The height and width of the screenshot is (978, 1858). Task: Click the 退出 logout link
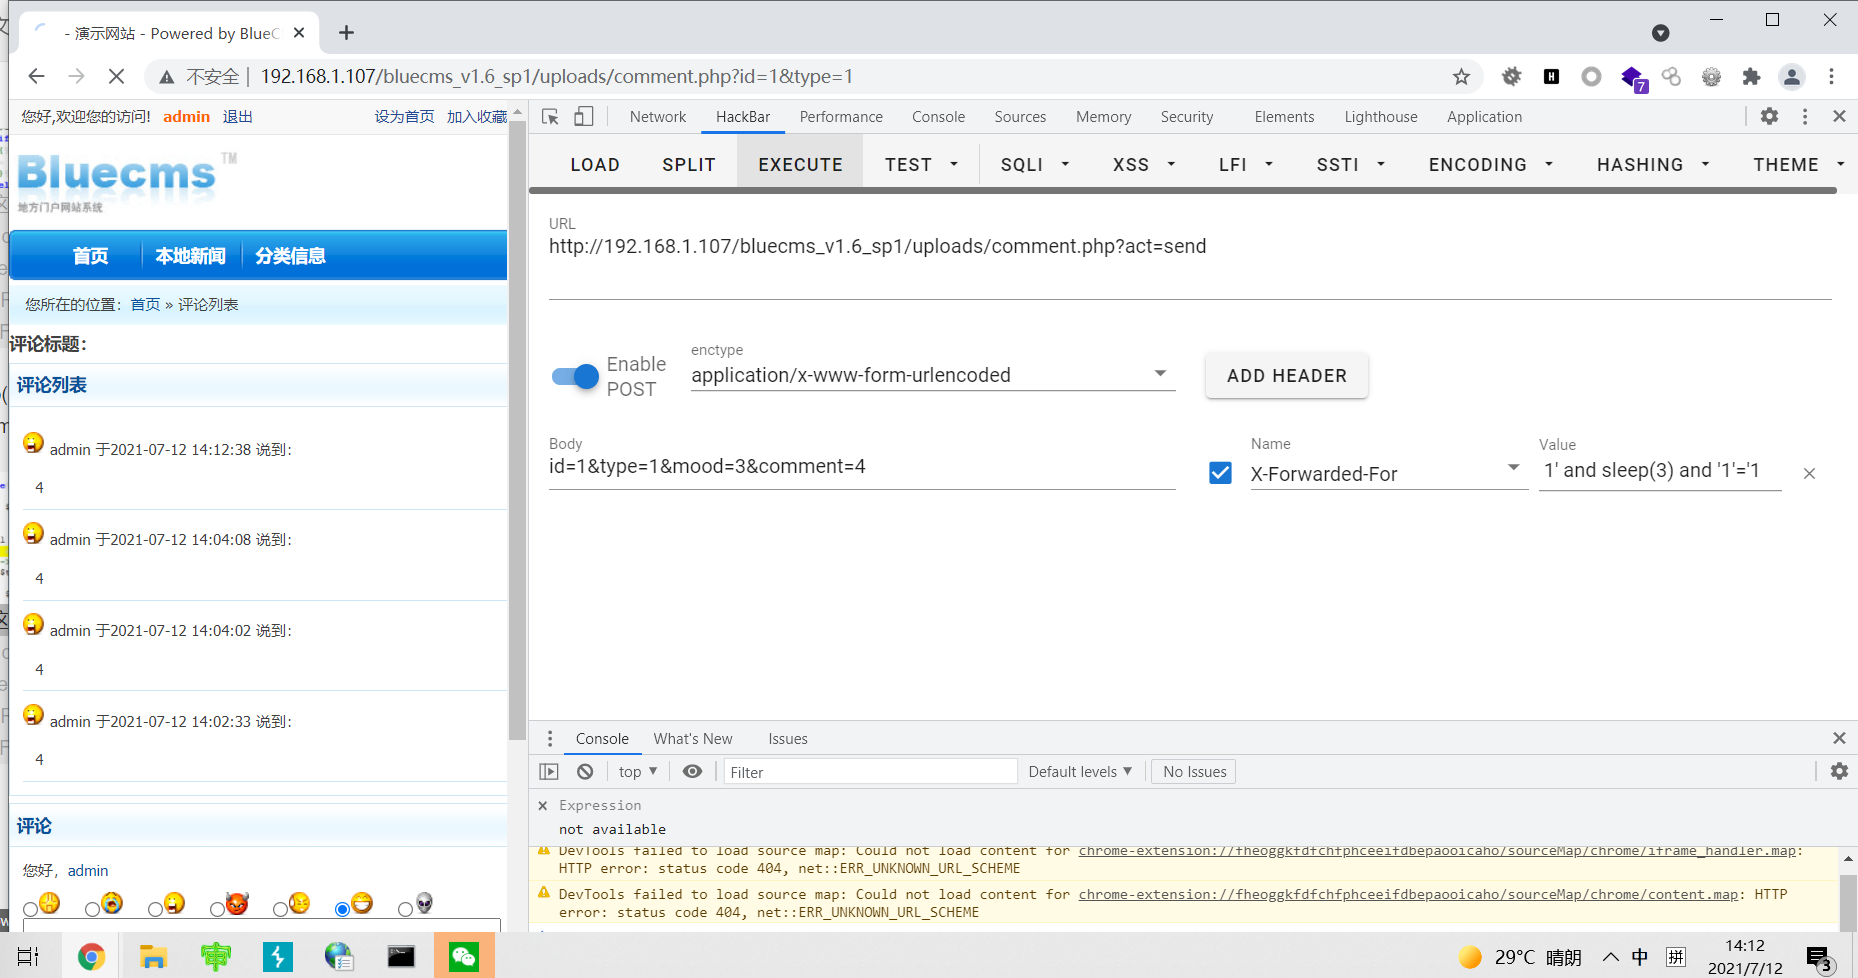tap(237, 116)
